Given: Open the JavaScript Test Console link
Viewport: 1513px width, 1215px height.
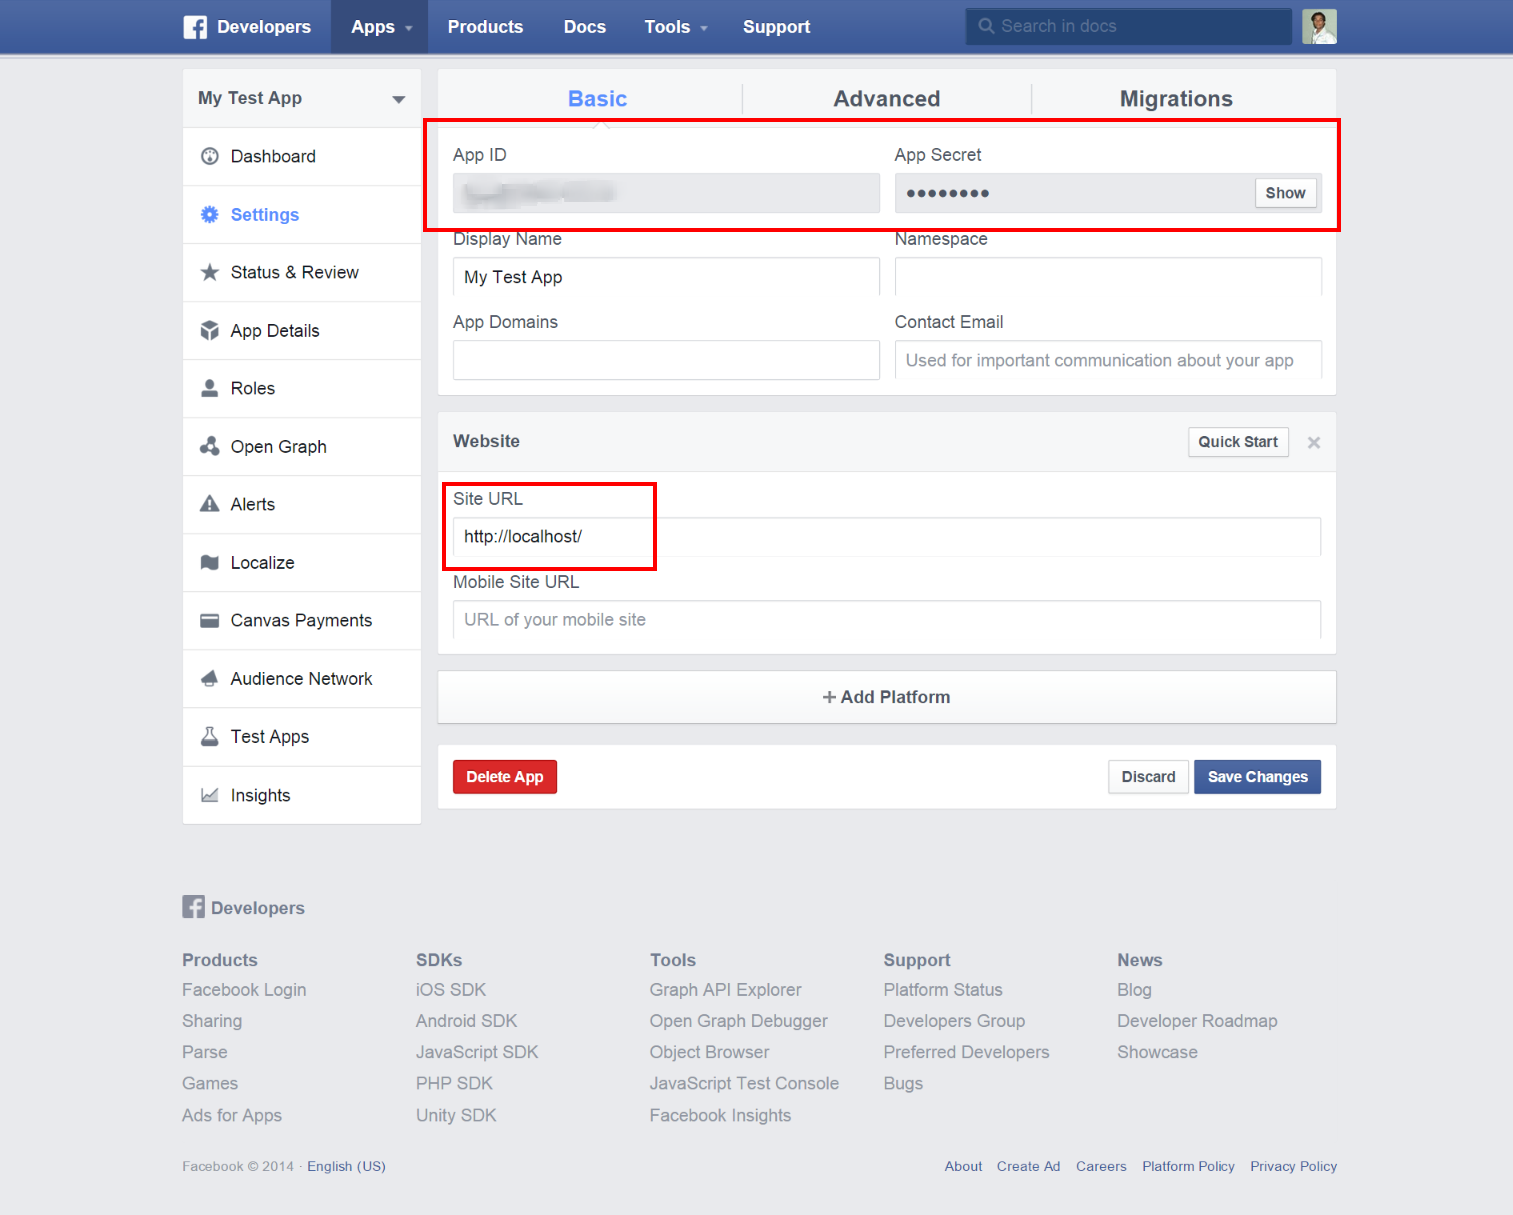Looking at the screenshot, I should (744, 1083).
